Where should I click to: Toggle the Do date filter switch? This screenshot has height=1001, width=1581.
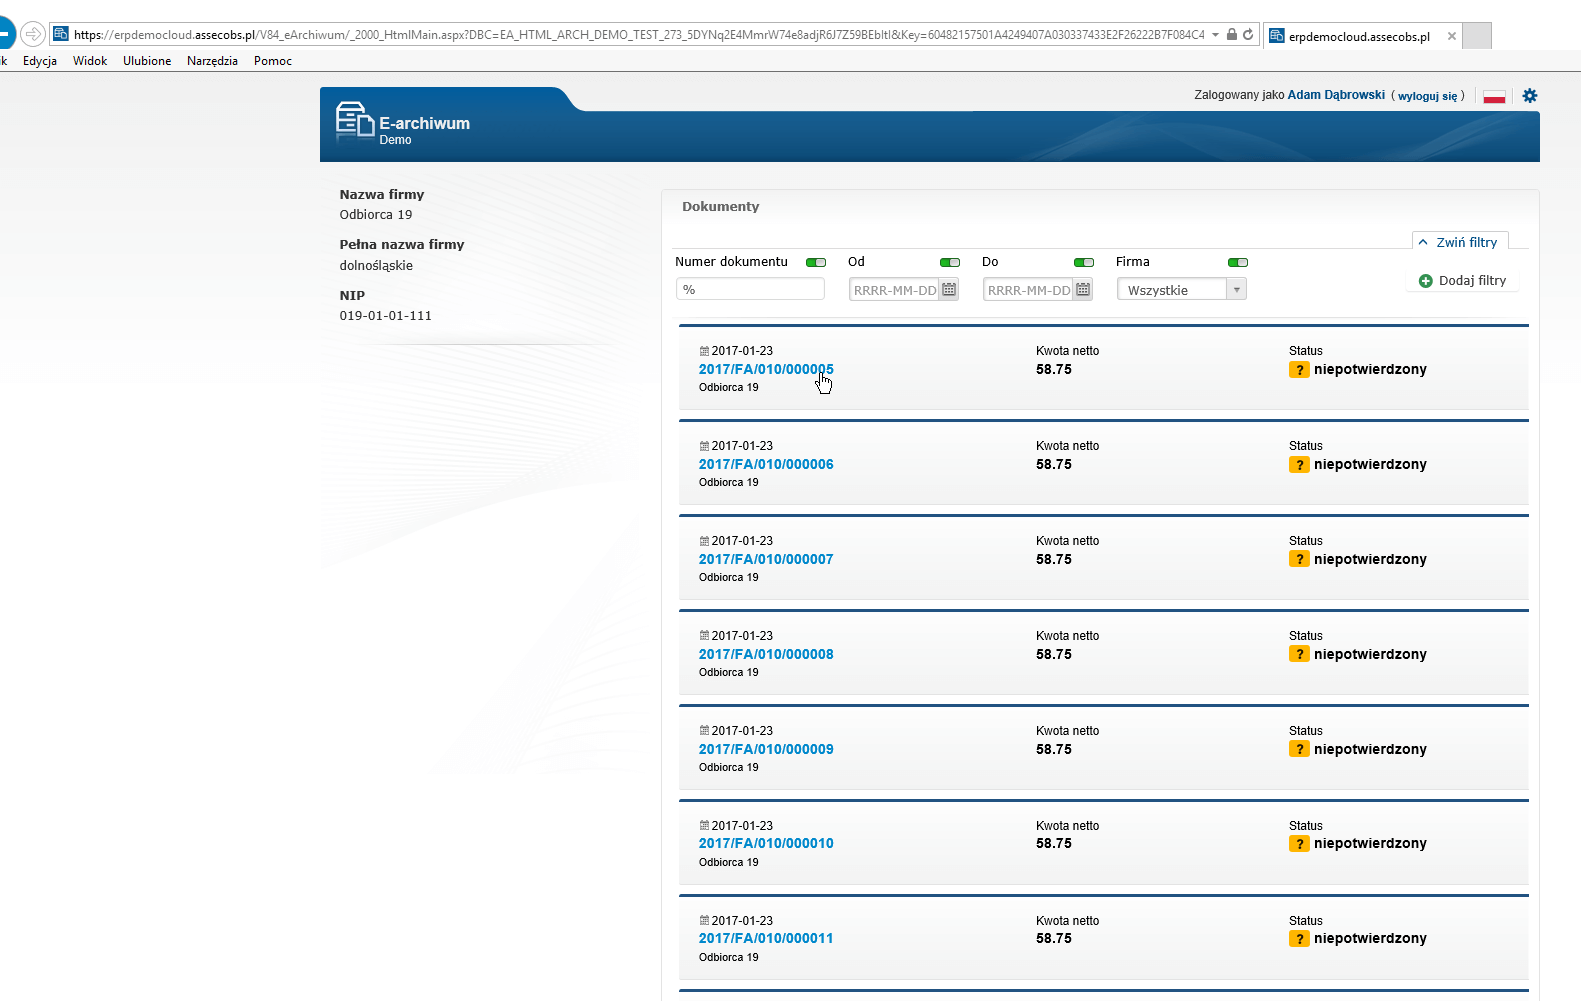tap(1084, 262)
